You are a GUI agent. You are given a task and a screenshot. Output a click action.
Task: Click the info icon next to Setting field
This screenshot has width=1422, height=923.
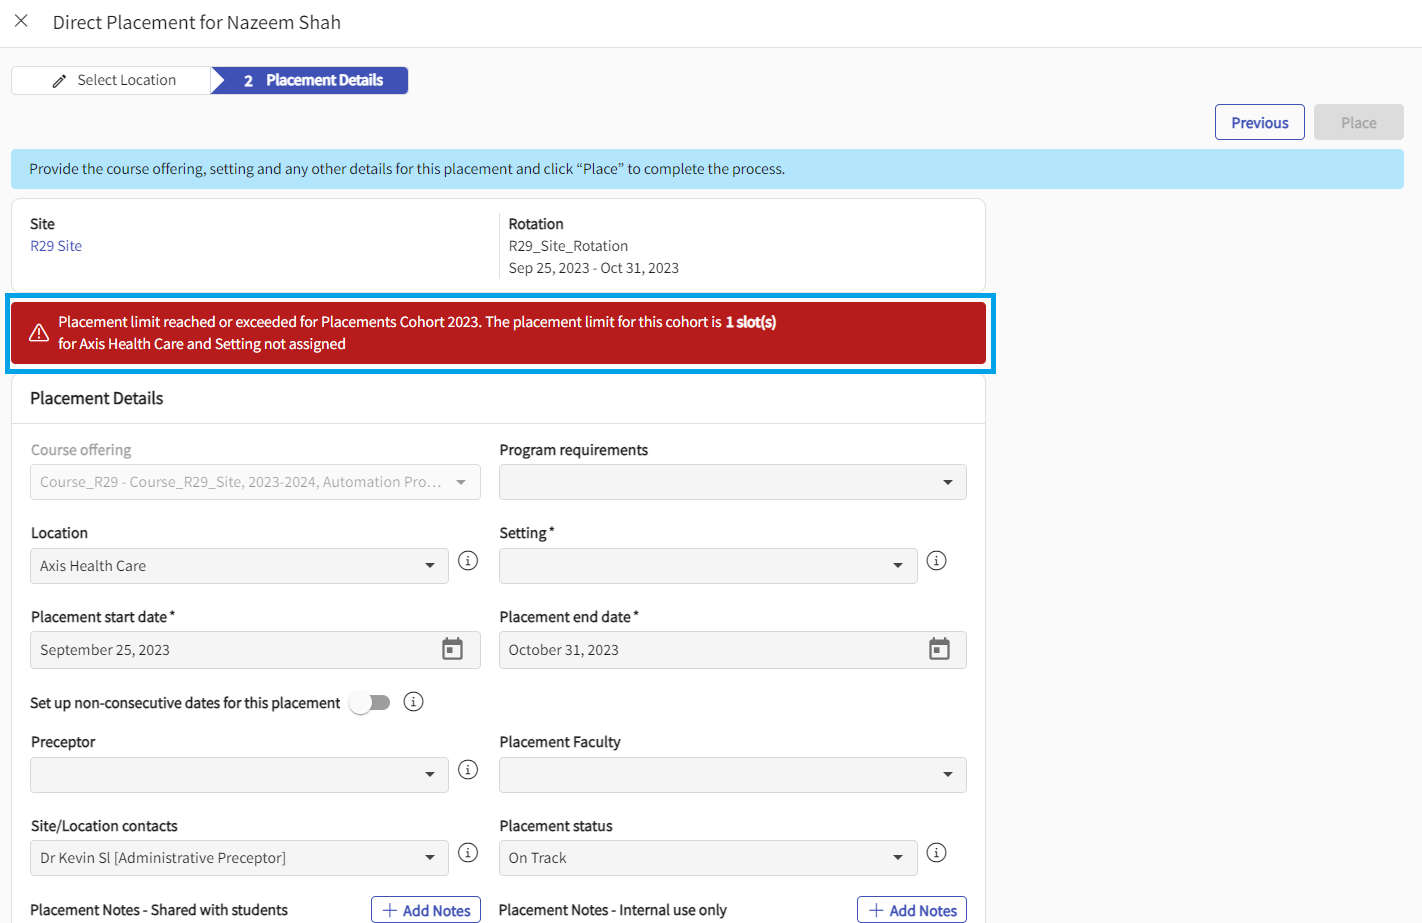coord(936,561)
